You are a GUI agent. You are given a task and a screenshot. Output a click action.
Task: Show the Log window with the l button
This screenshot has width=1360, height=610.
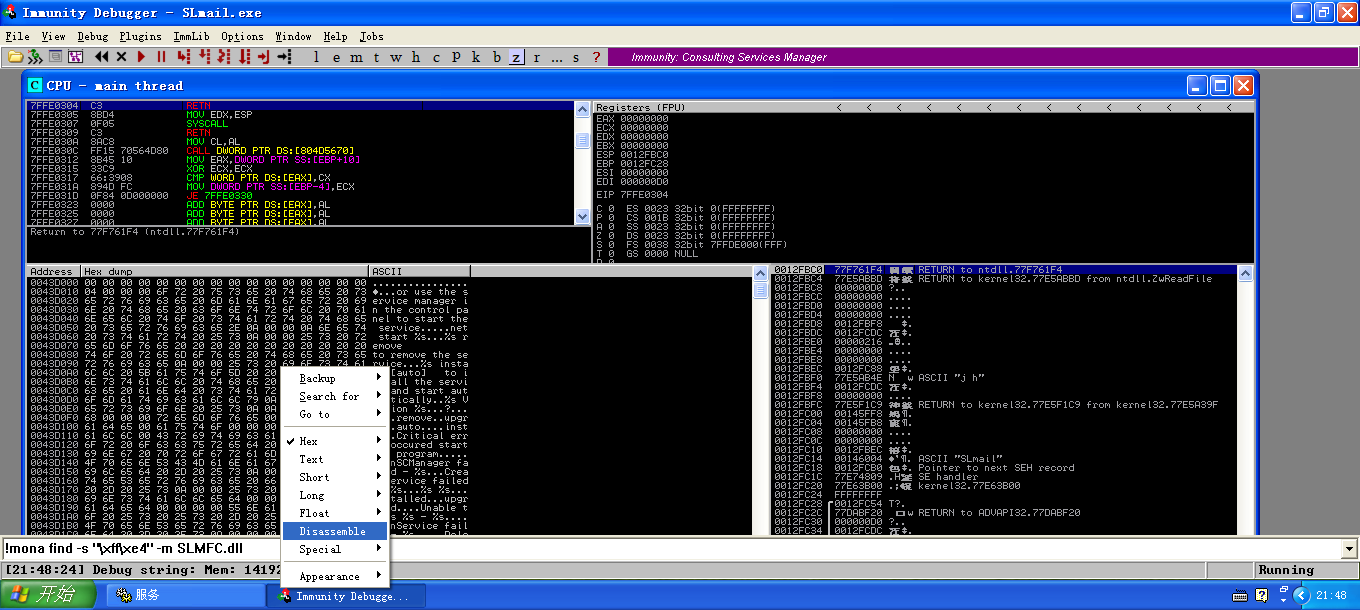317,57
